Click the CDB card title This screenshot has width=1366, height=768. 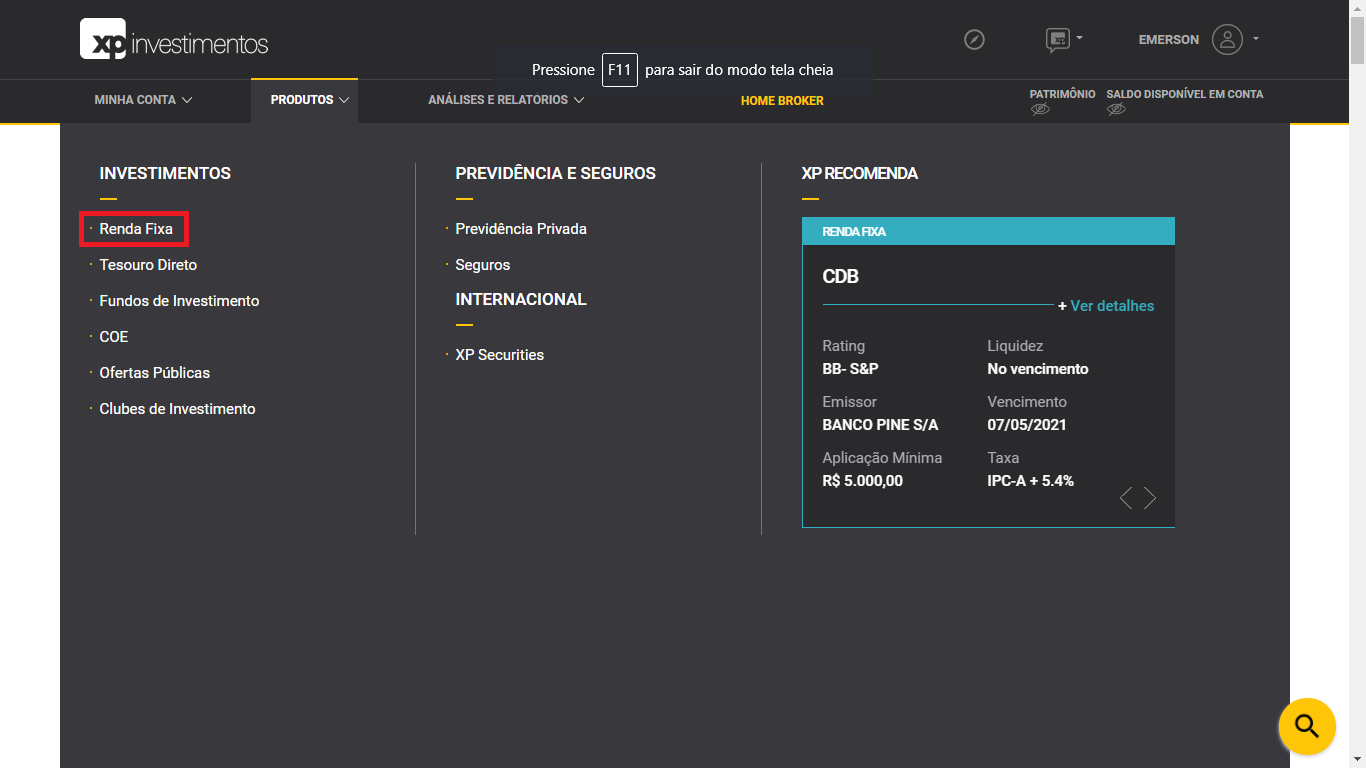point(841,276)
